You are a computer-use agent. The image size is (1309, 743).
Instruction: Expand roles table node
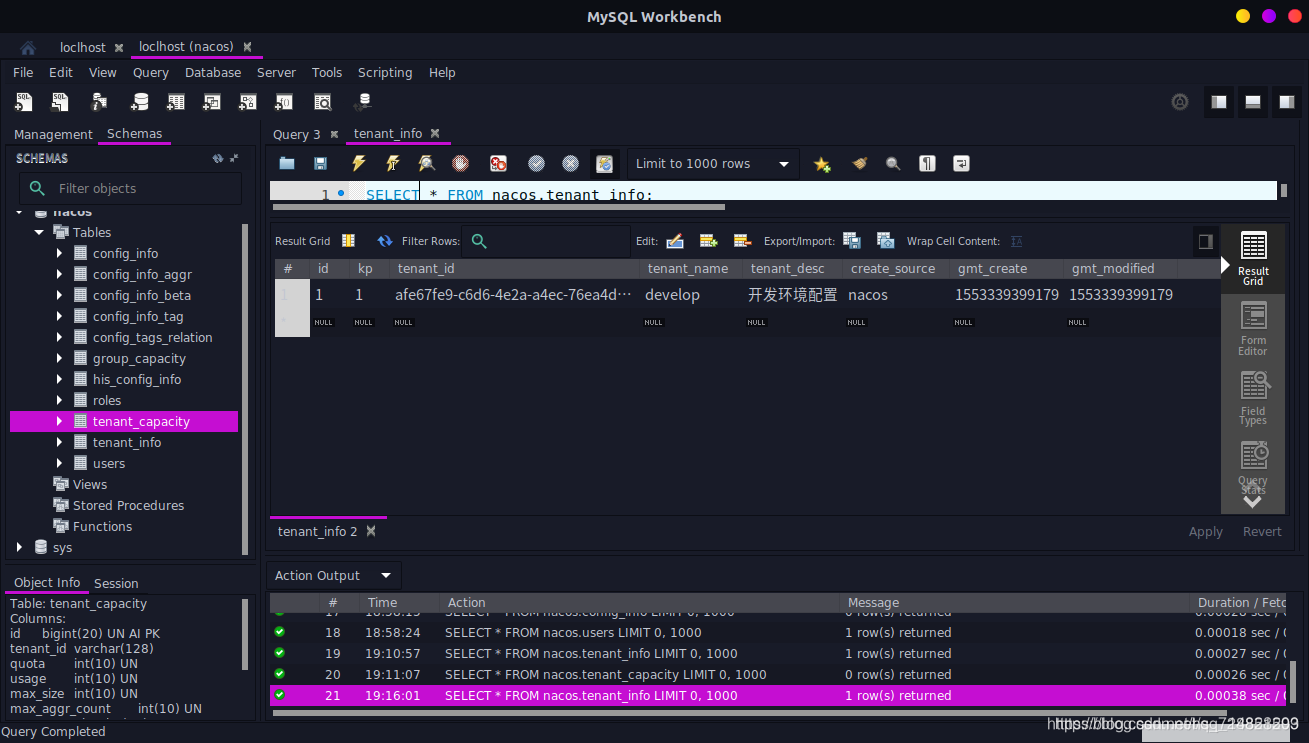point(60,400)
